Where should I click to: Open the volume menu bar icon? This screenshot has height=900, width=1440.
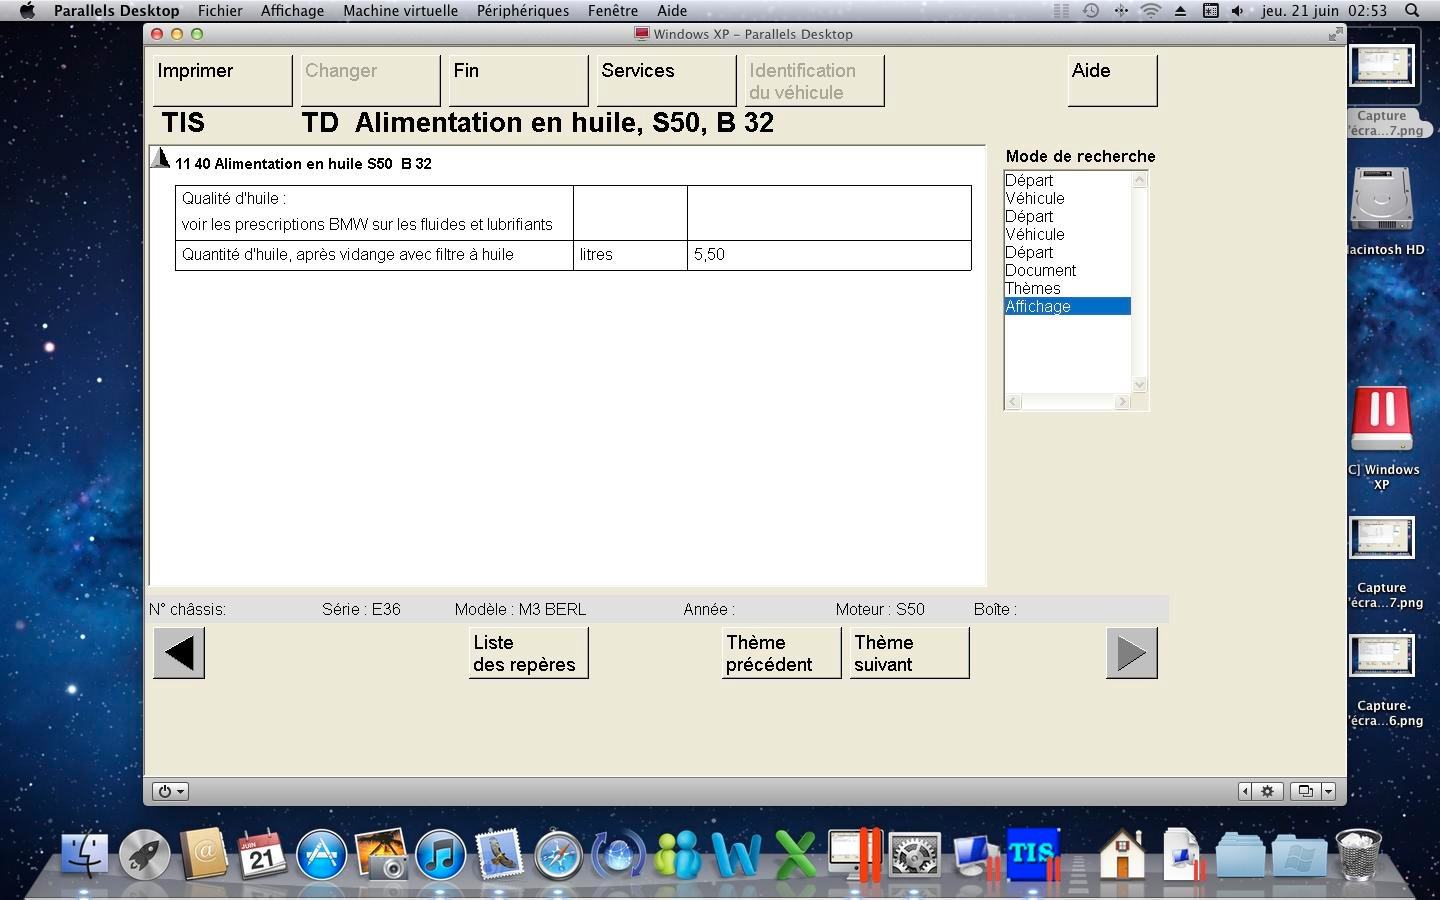tap(1238, 10)
